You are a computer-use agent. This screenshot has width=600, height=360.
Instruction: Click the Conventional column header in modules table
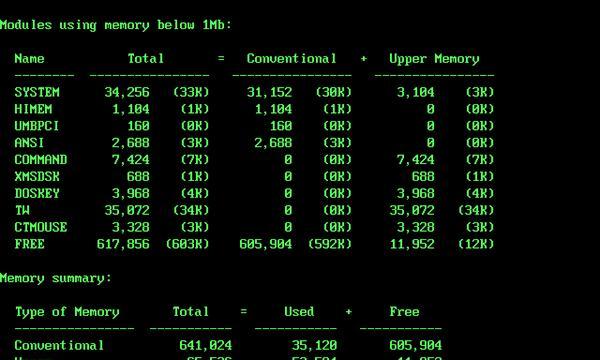(x=292, y=59)
